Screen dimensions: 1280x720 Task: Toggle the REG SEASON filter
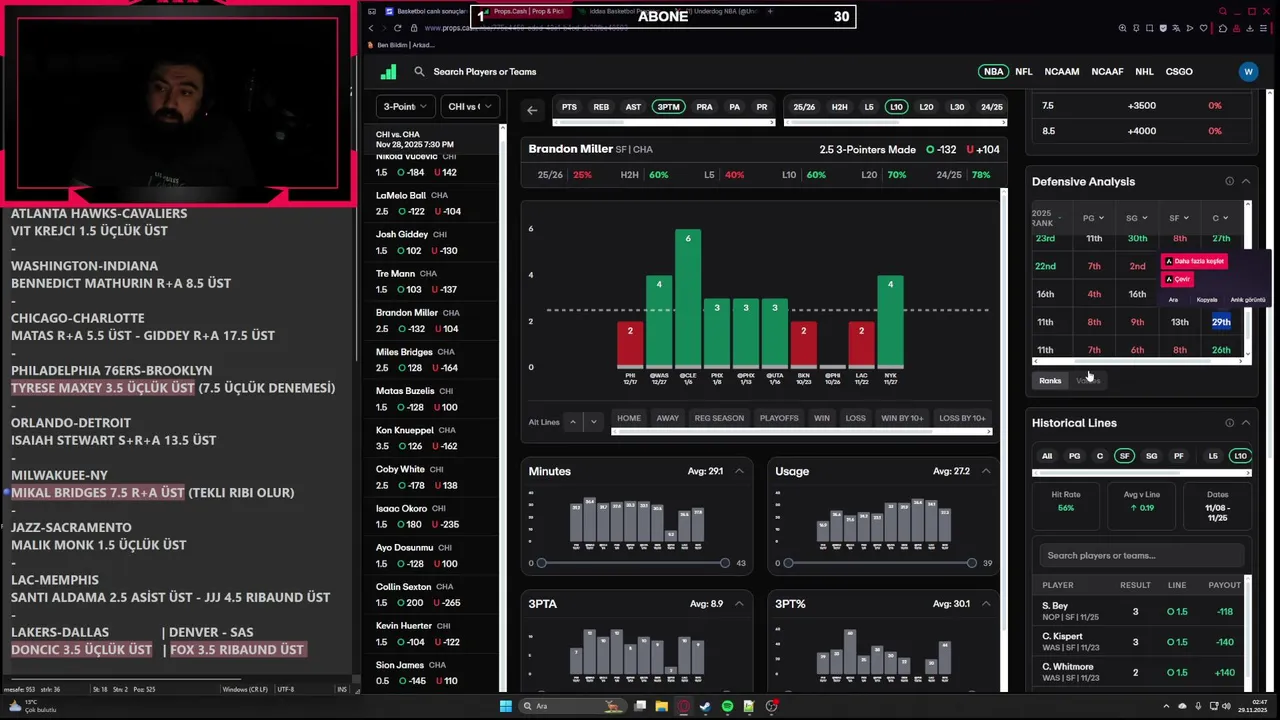[x=719, y=418]
